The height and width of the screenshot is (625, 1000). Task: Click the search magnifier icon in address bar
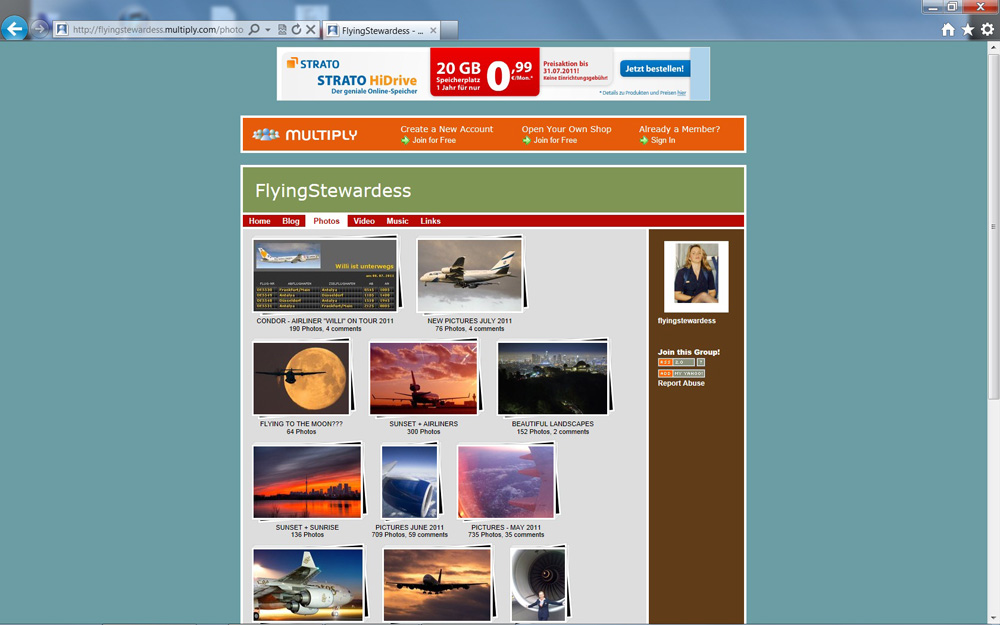click(254, 30)
